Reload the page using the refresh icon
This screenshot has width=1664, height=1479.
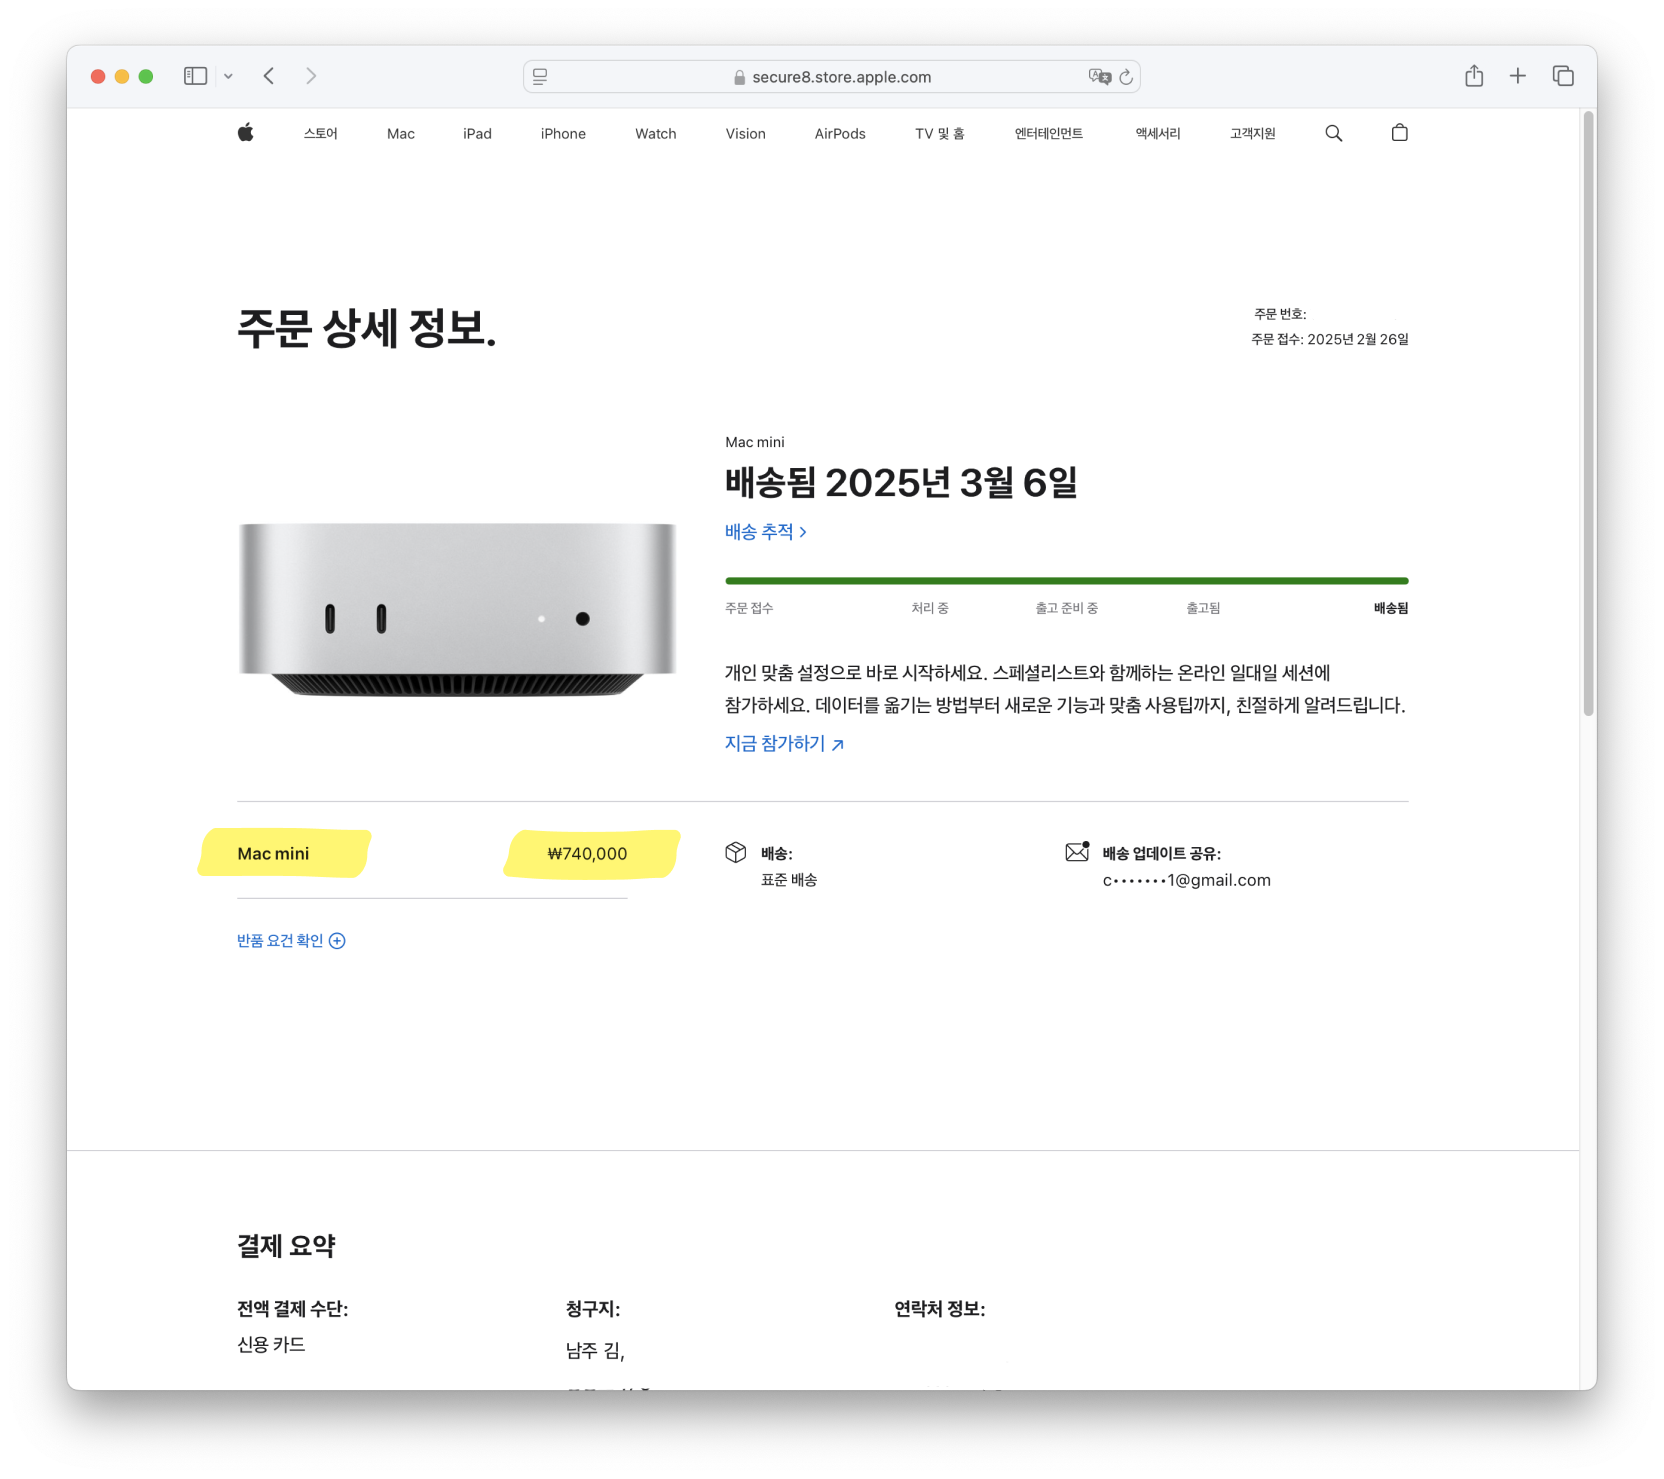pyautogui.click(x=1126, y=76)
